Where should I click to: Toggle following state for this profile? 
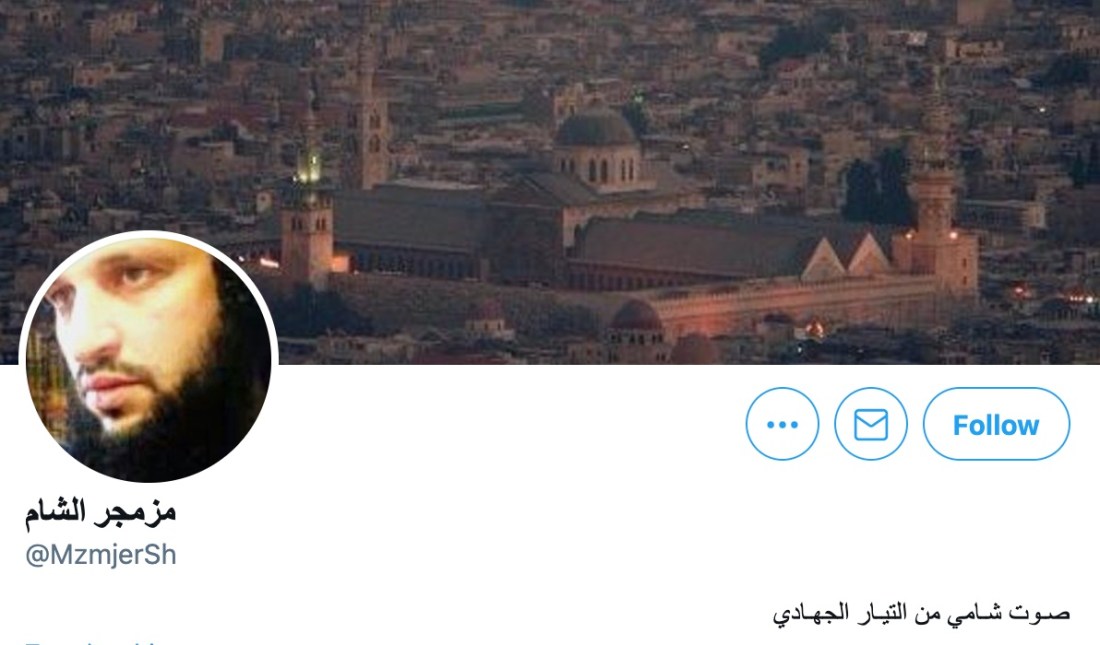tap(996, 424)
